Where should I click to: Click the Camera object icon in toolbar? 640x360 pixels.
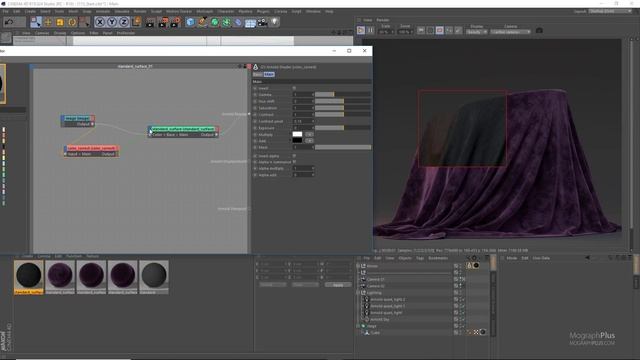click(262, 22)
